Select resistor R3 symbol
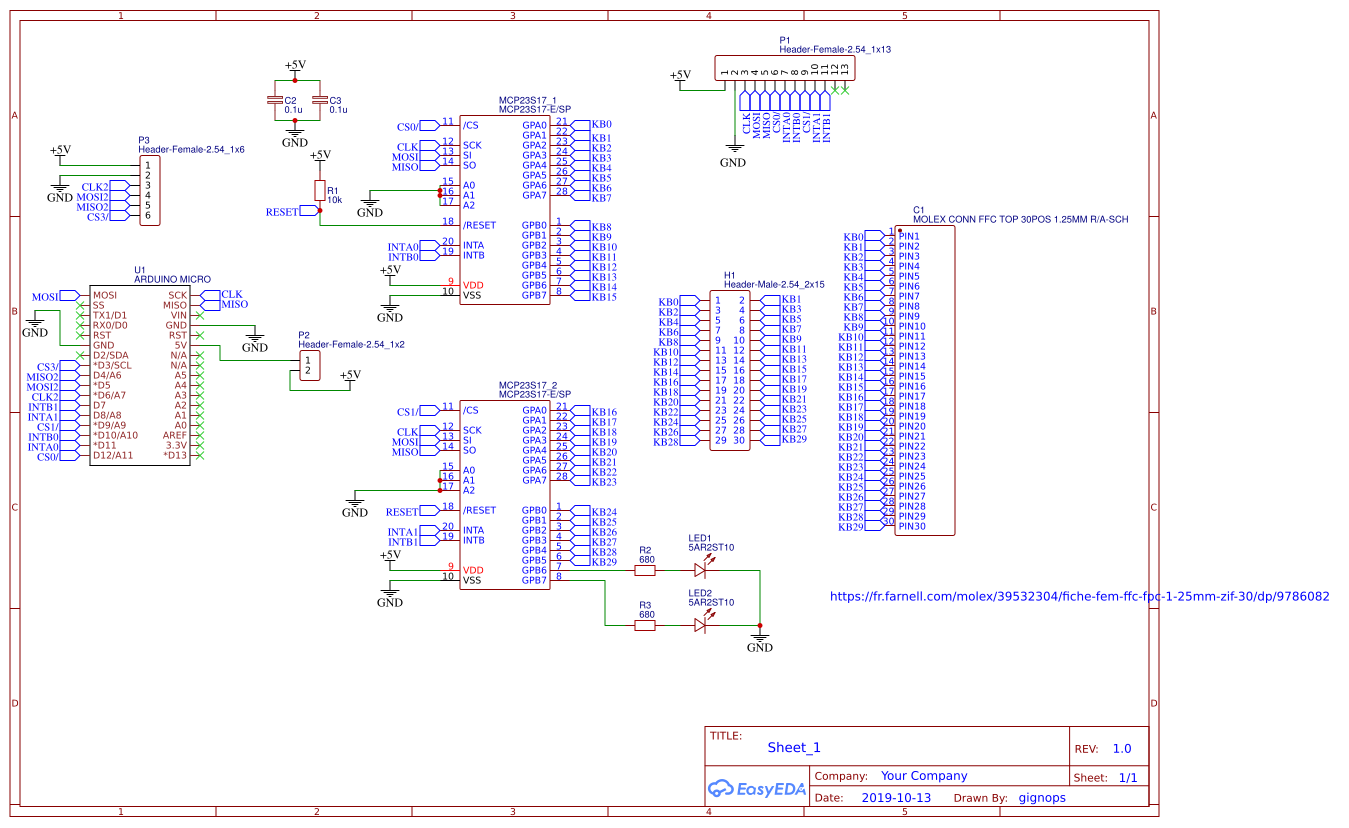This screenshot has width=1349, height=828. click(x=646, y=626)
